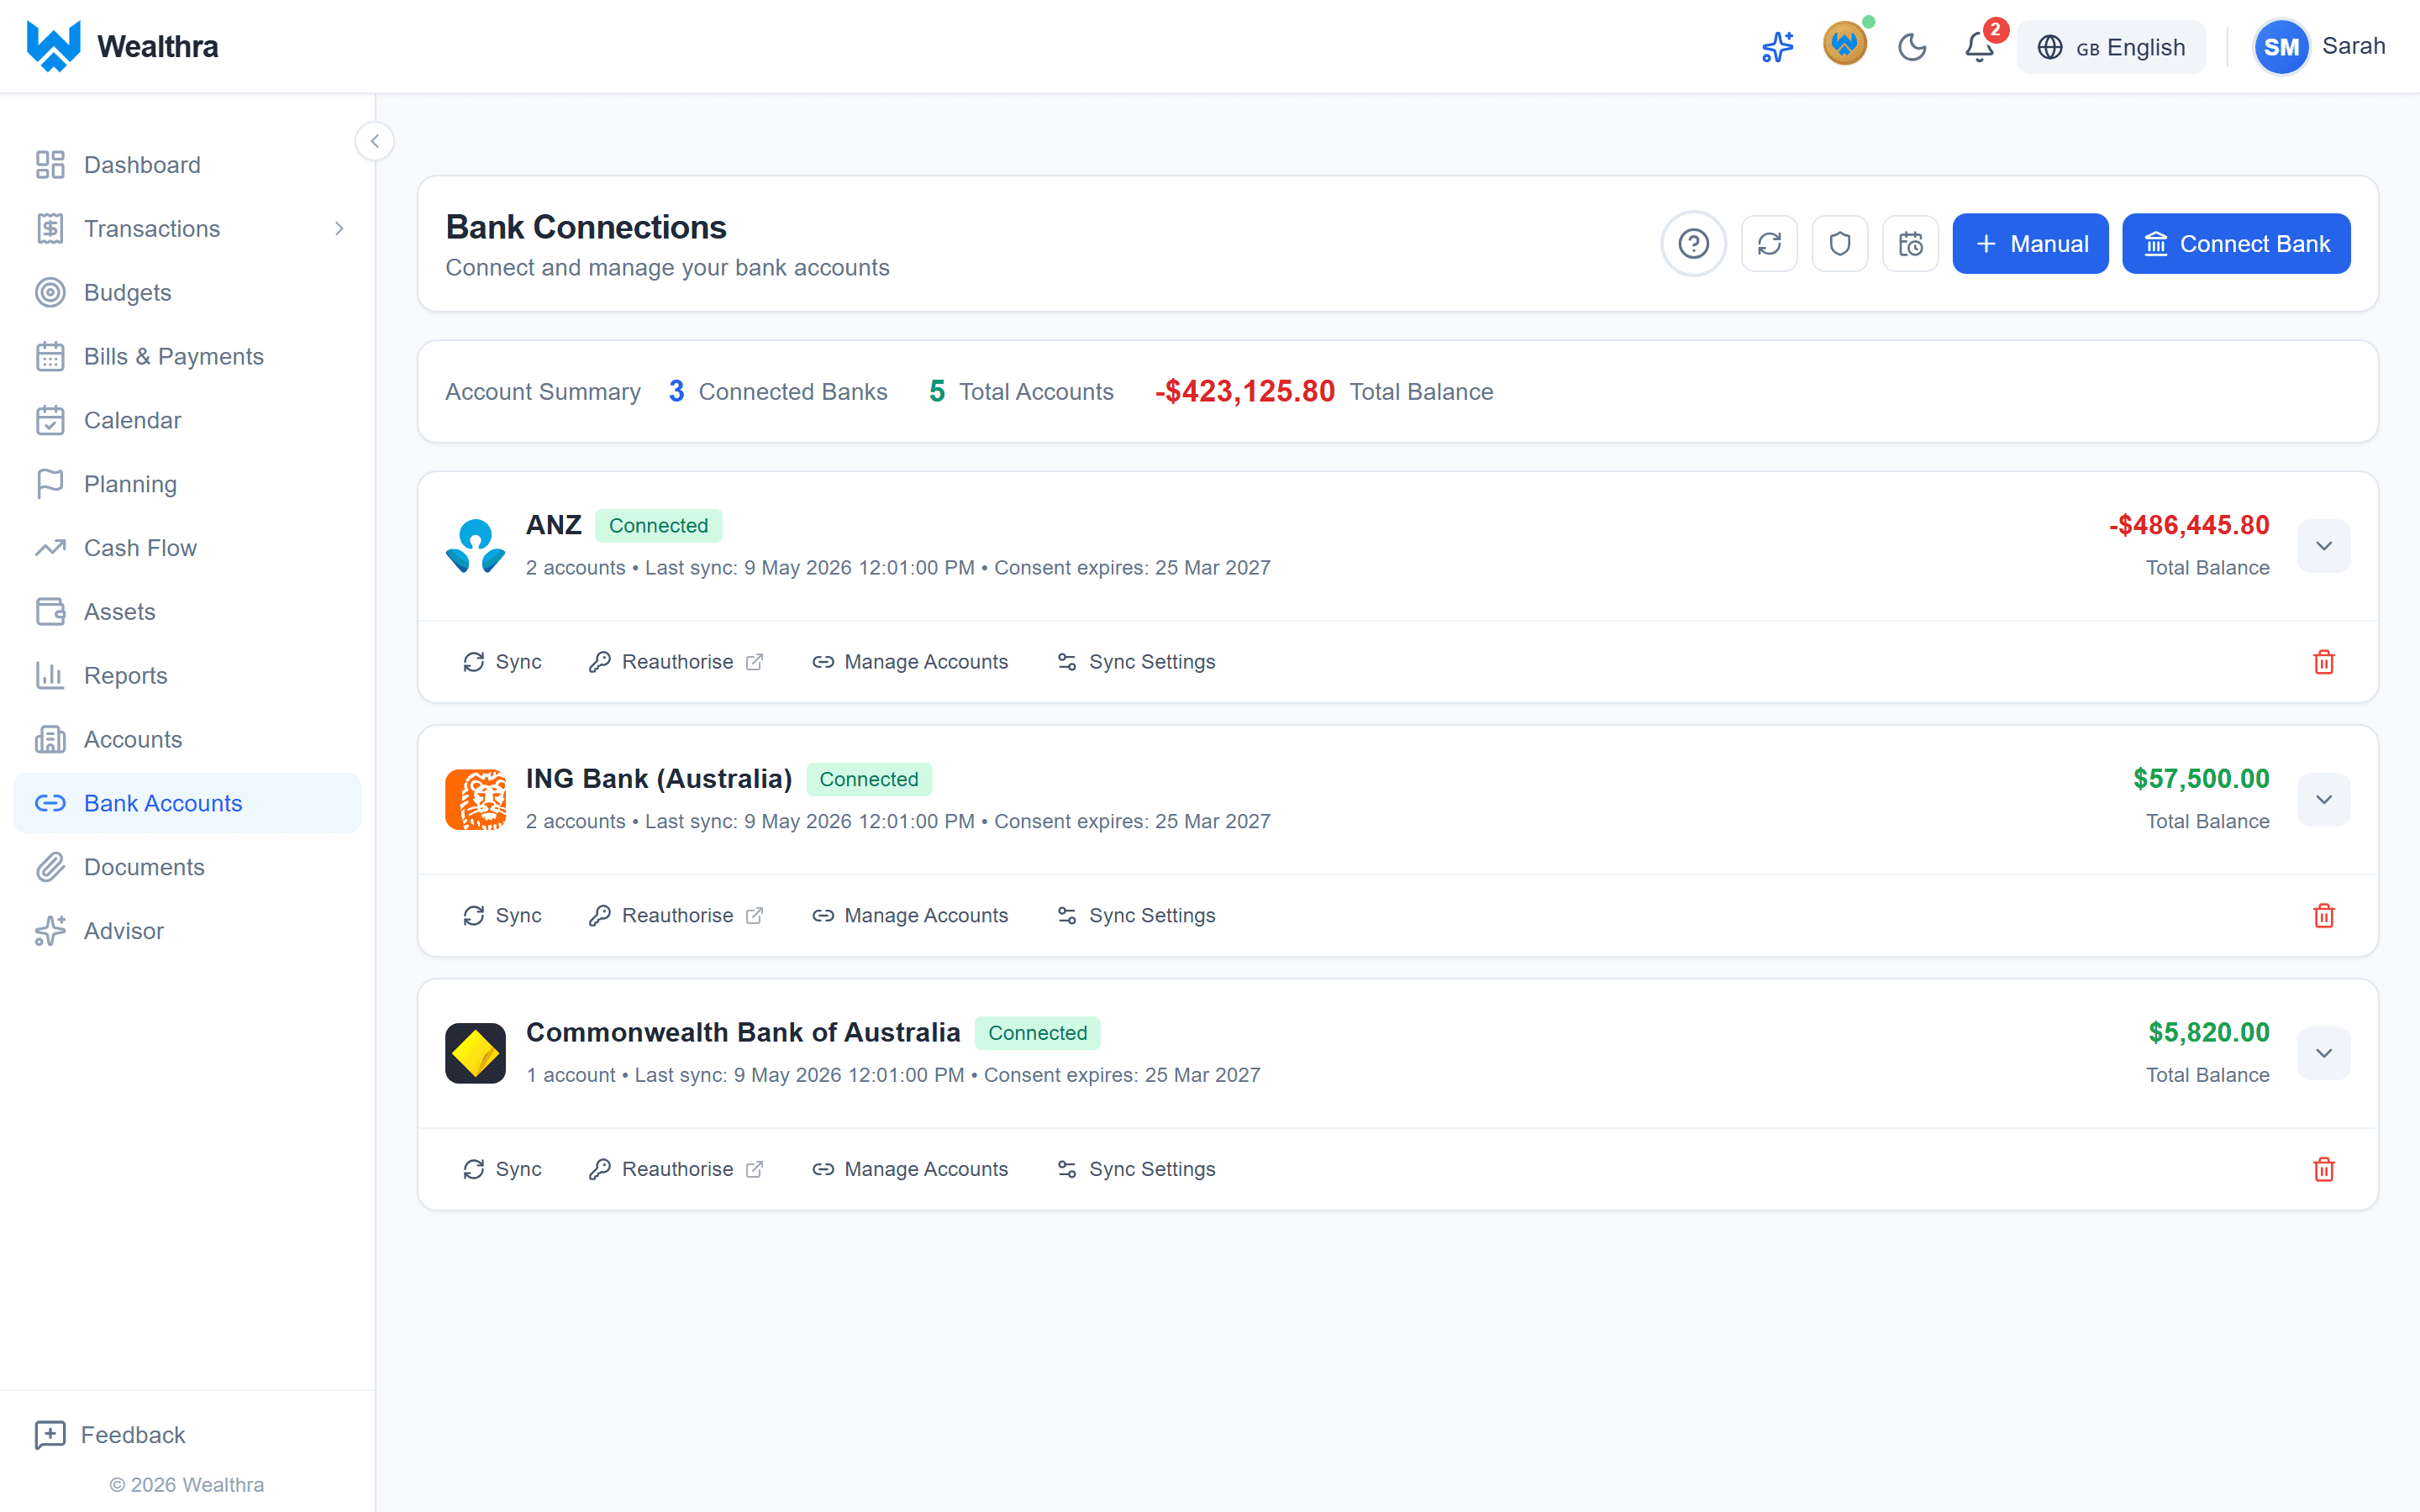This screenshot has width=2420, height=1512.
Task: Click the ING Bank Connected status badge
Action: click(x=868, y=779)
